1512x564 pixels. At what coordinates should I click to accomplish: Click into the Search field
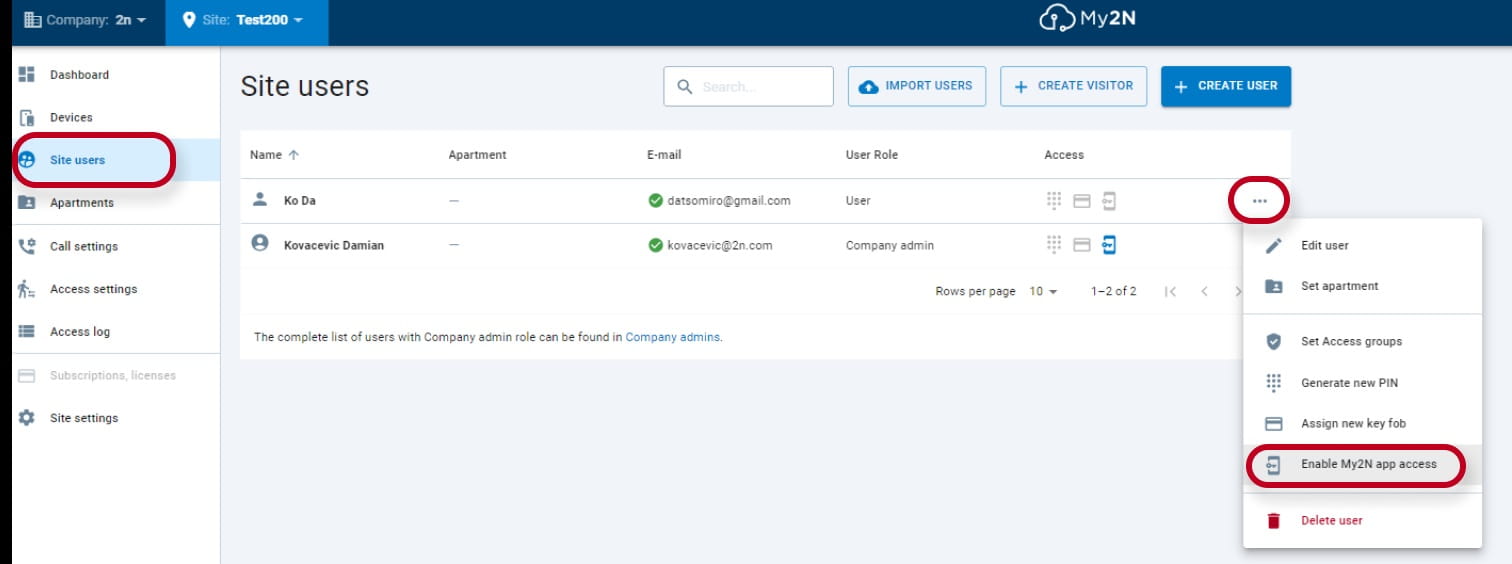click(748, 87)
